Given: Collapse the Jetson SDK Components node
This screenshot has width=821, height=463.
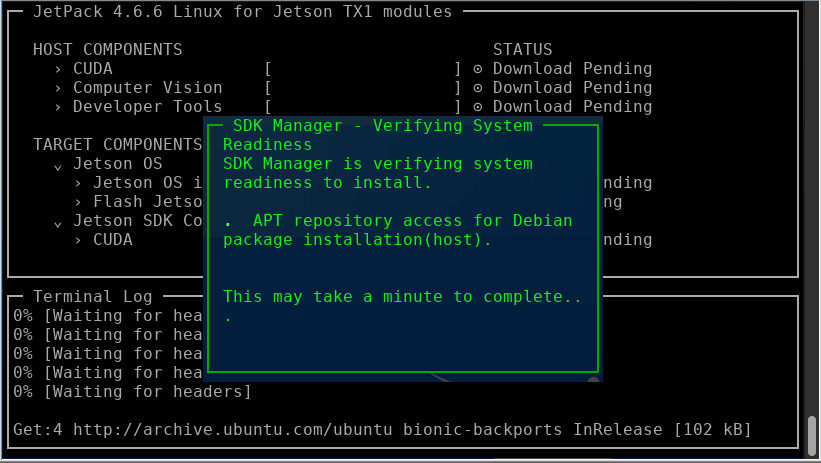Looking at the screenshot, I should pos(58,224).
